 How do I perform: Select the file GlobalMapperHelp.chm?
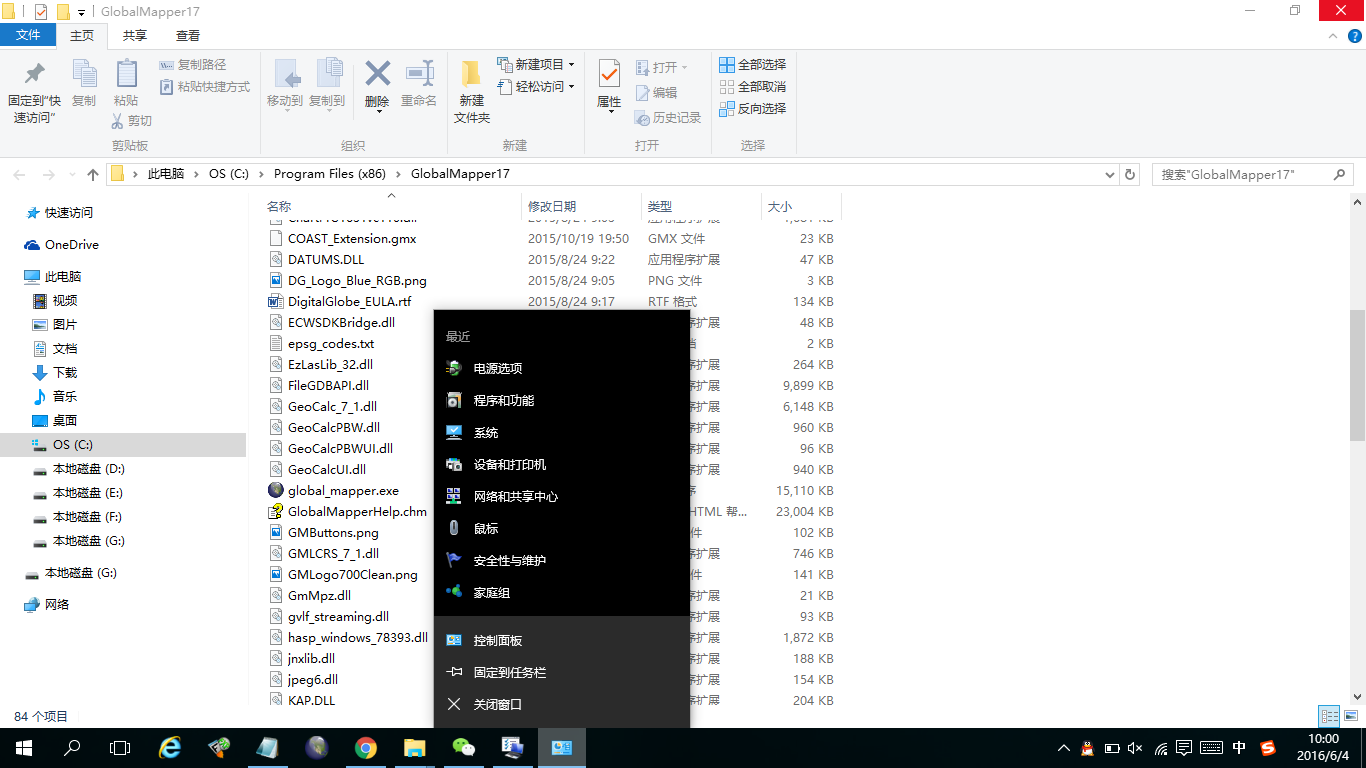(x=356, y=511)
